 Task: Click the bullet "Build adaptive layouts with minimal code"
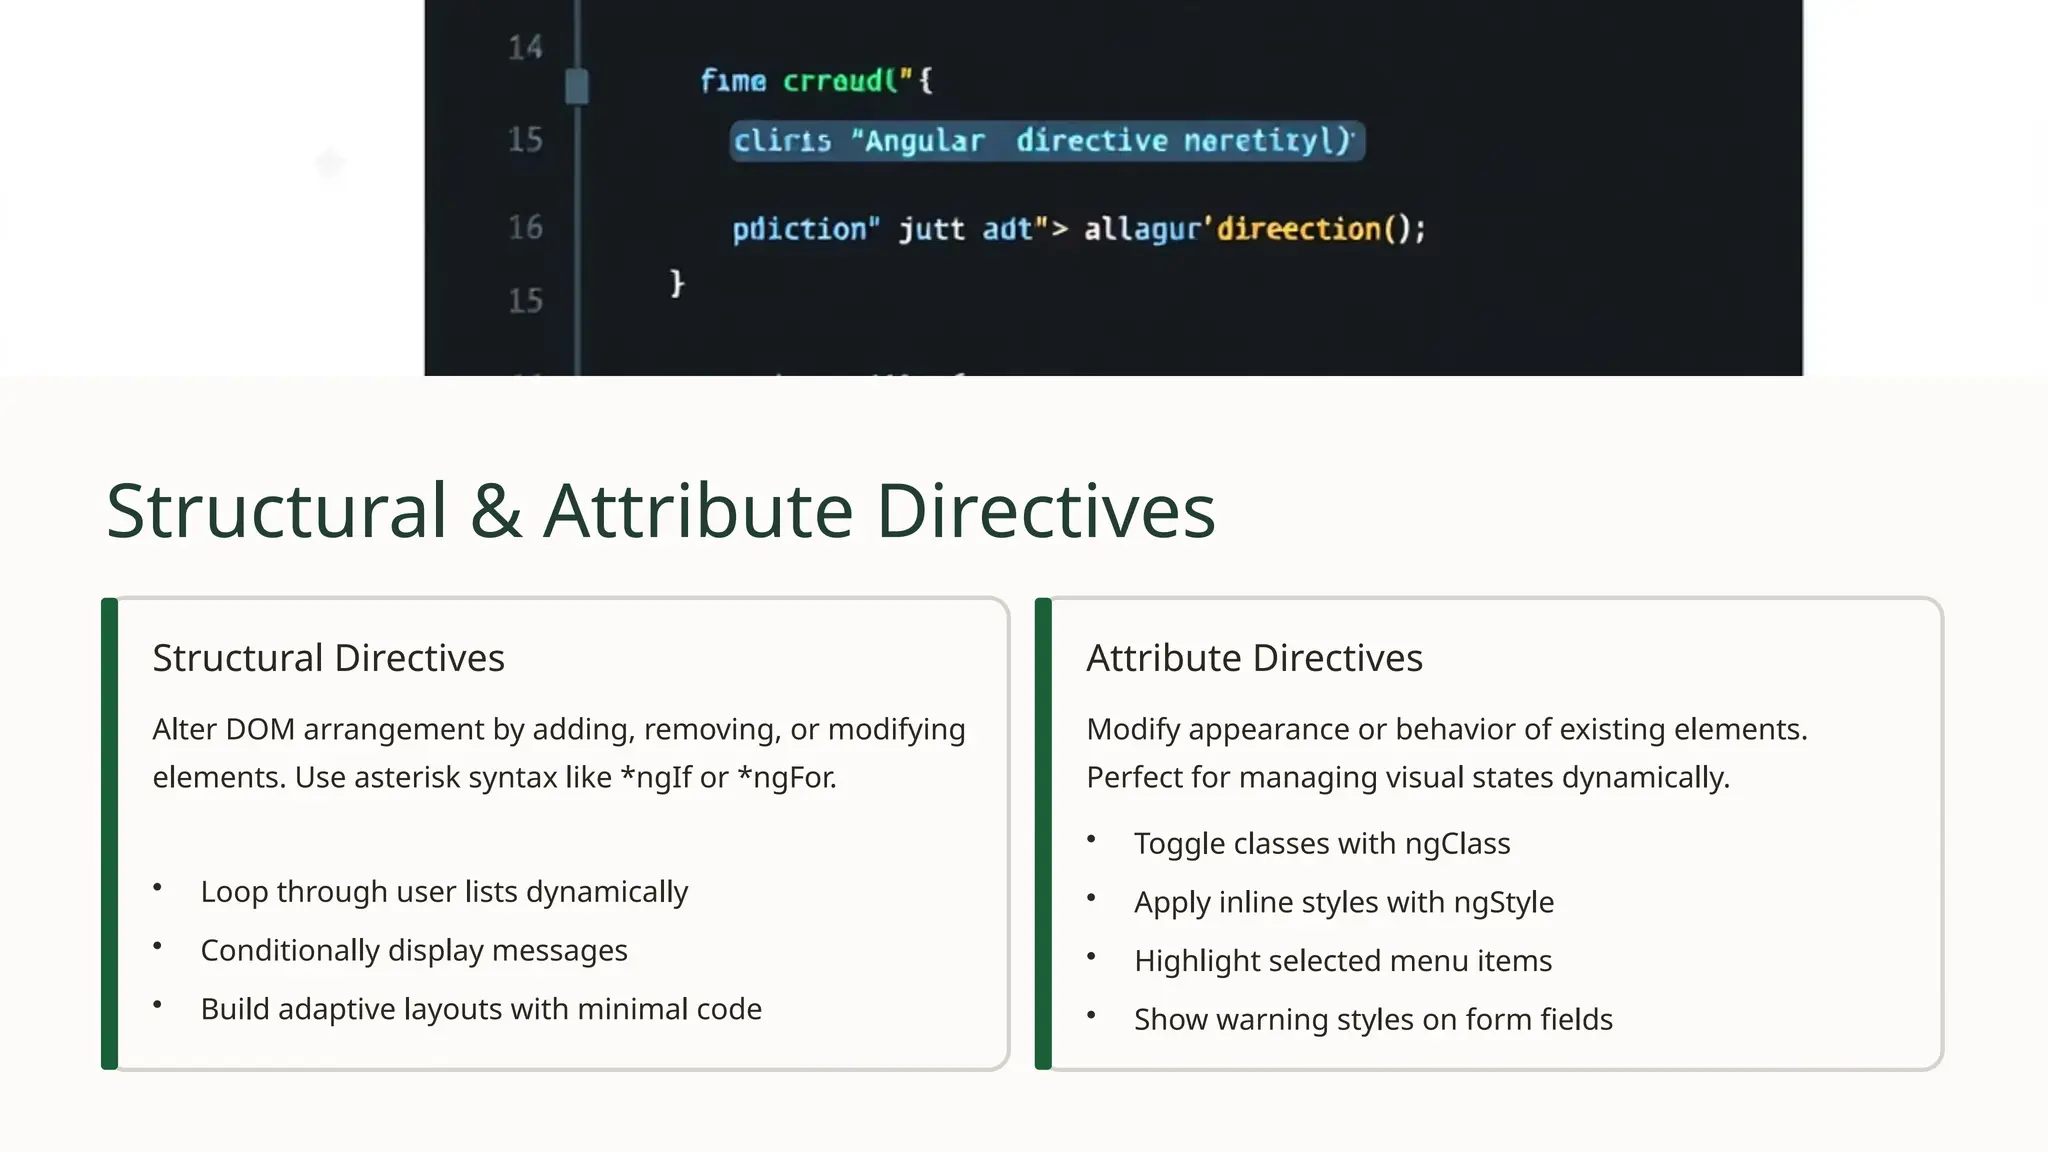pos(481,1009)
